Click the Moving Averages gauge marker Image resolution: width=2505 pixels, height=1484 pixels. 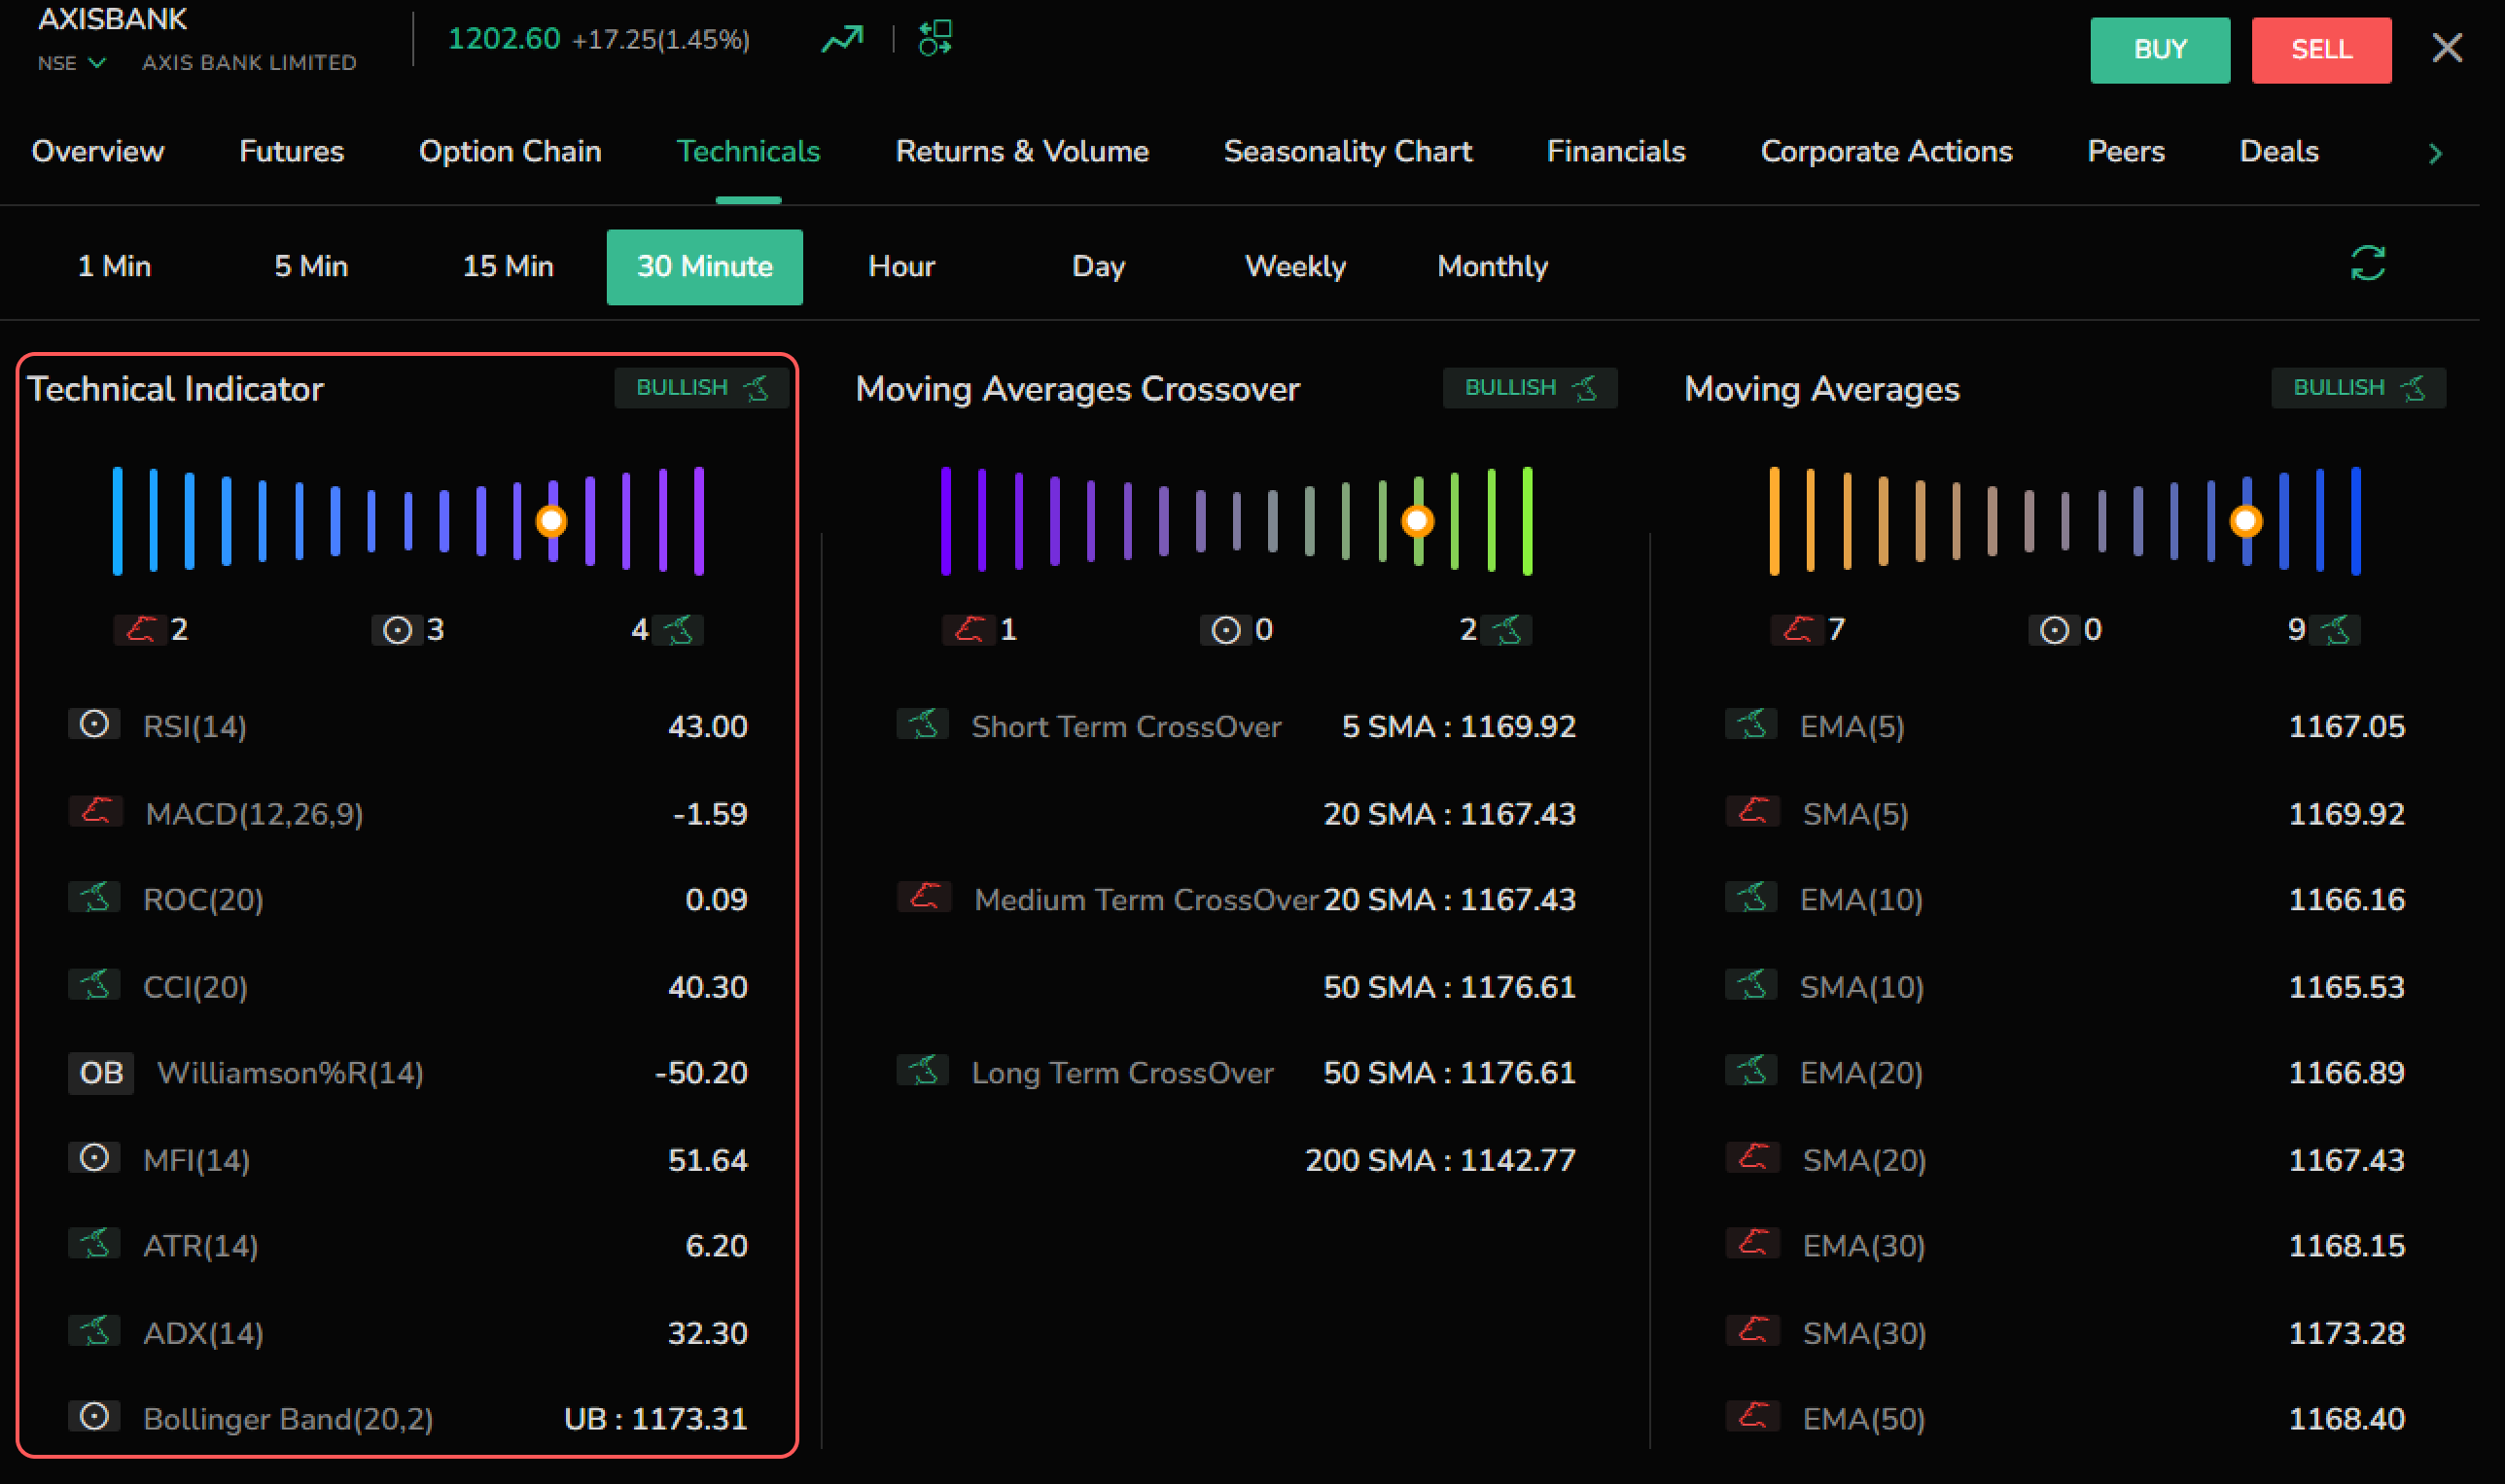click(x=2245, y=521)
